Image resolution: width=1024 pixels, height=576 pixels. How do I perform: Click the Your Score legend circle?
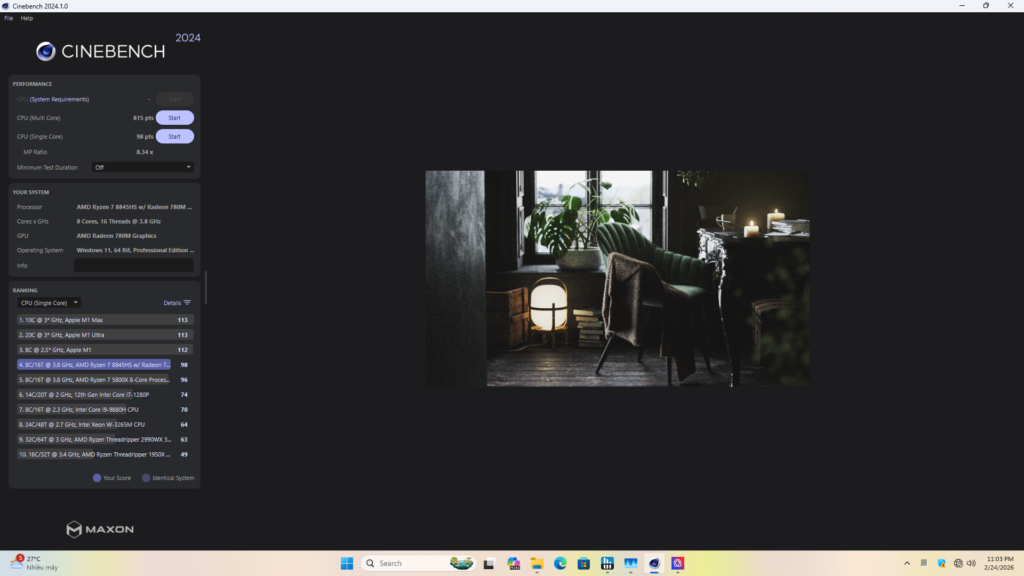97,478
